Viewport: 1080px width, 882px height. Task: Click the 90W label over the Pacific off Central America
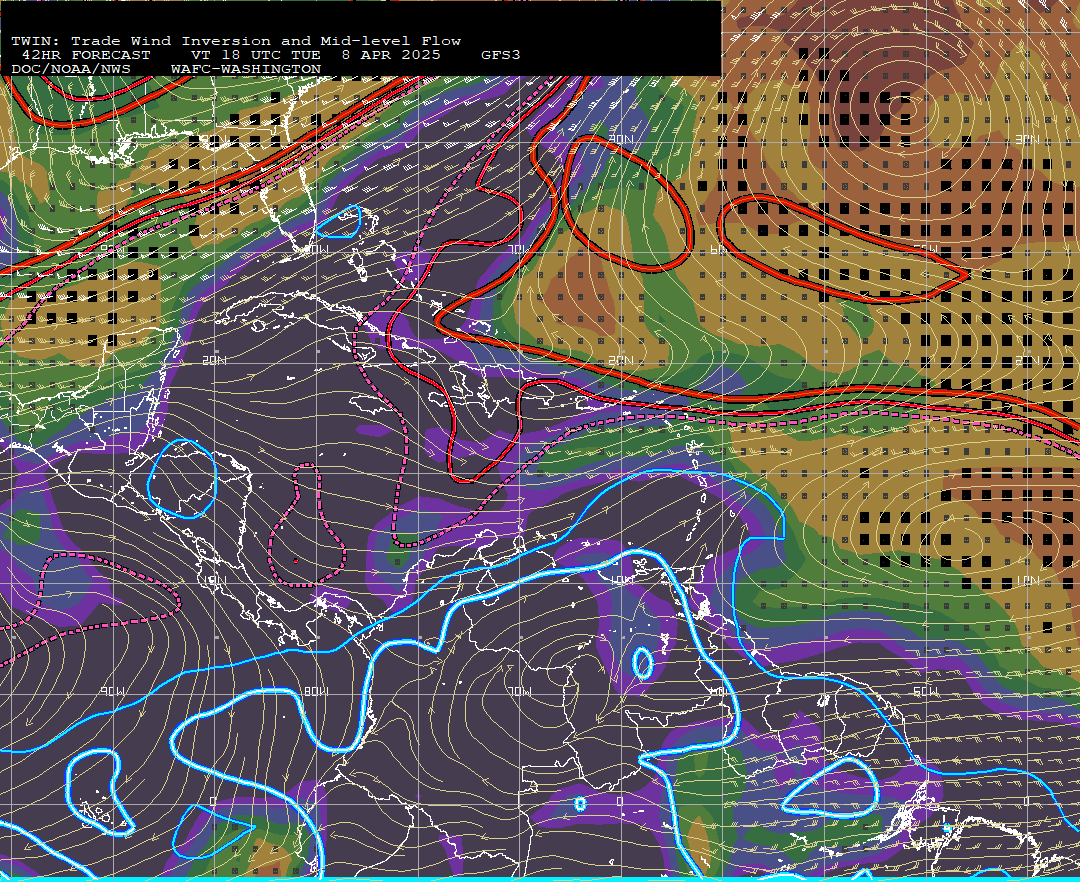tap(113, 691)
